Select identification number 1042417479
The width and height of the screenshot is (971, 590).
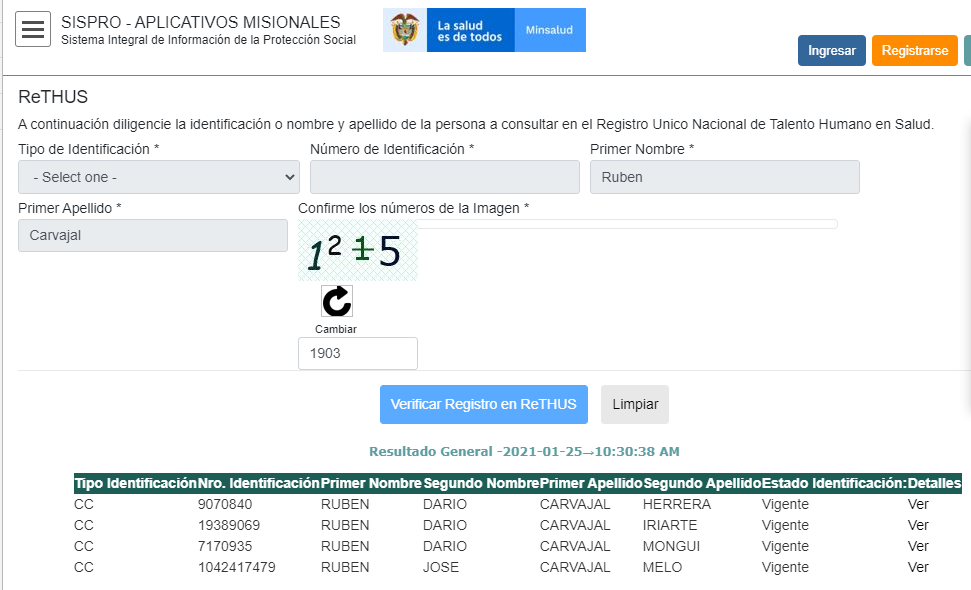pyautogui.click(x=237, y=568)
